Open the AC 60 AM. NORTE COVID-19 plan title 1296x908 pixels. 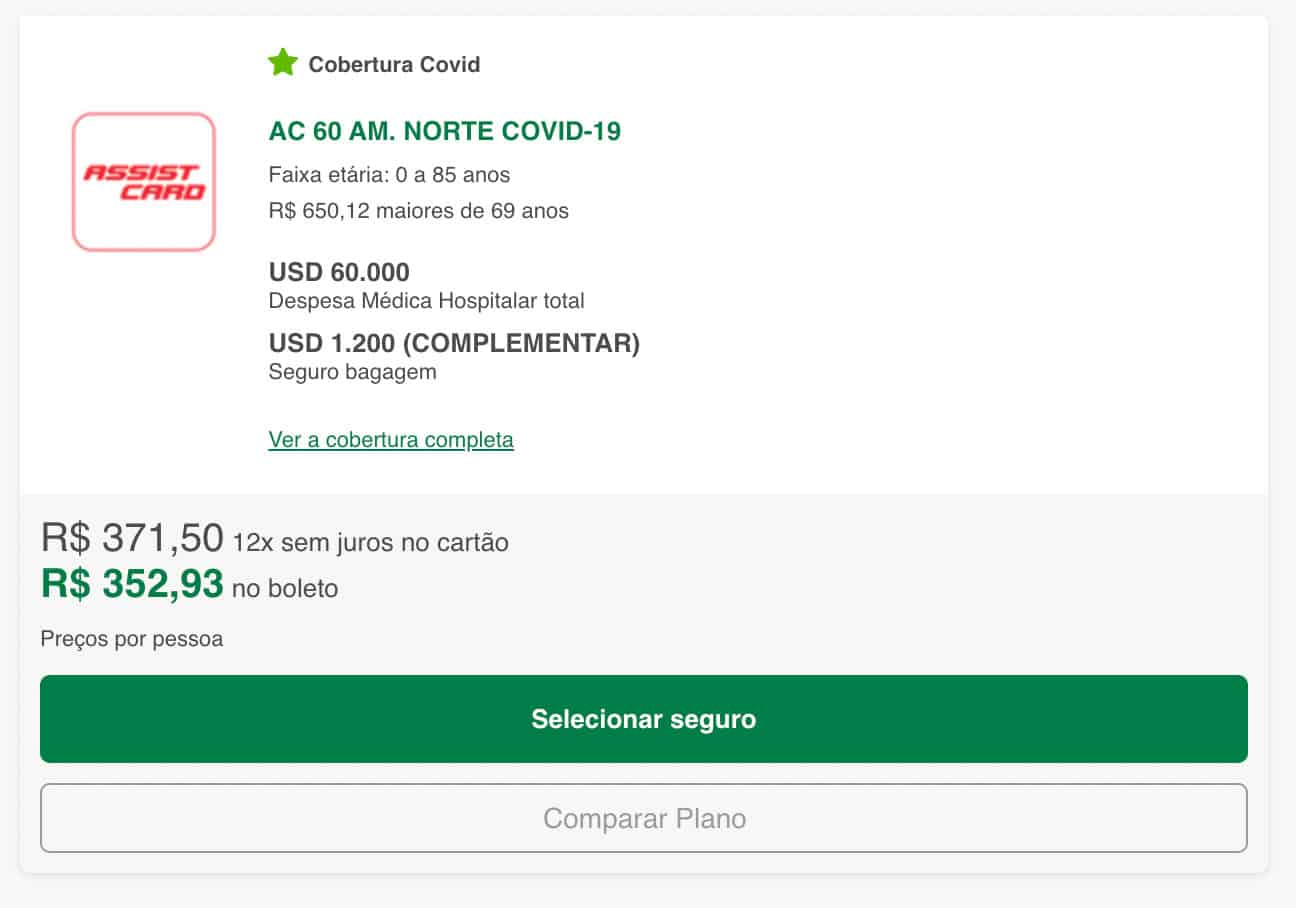tap(444, 131)
